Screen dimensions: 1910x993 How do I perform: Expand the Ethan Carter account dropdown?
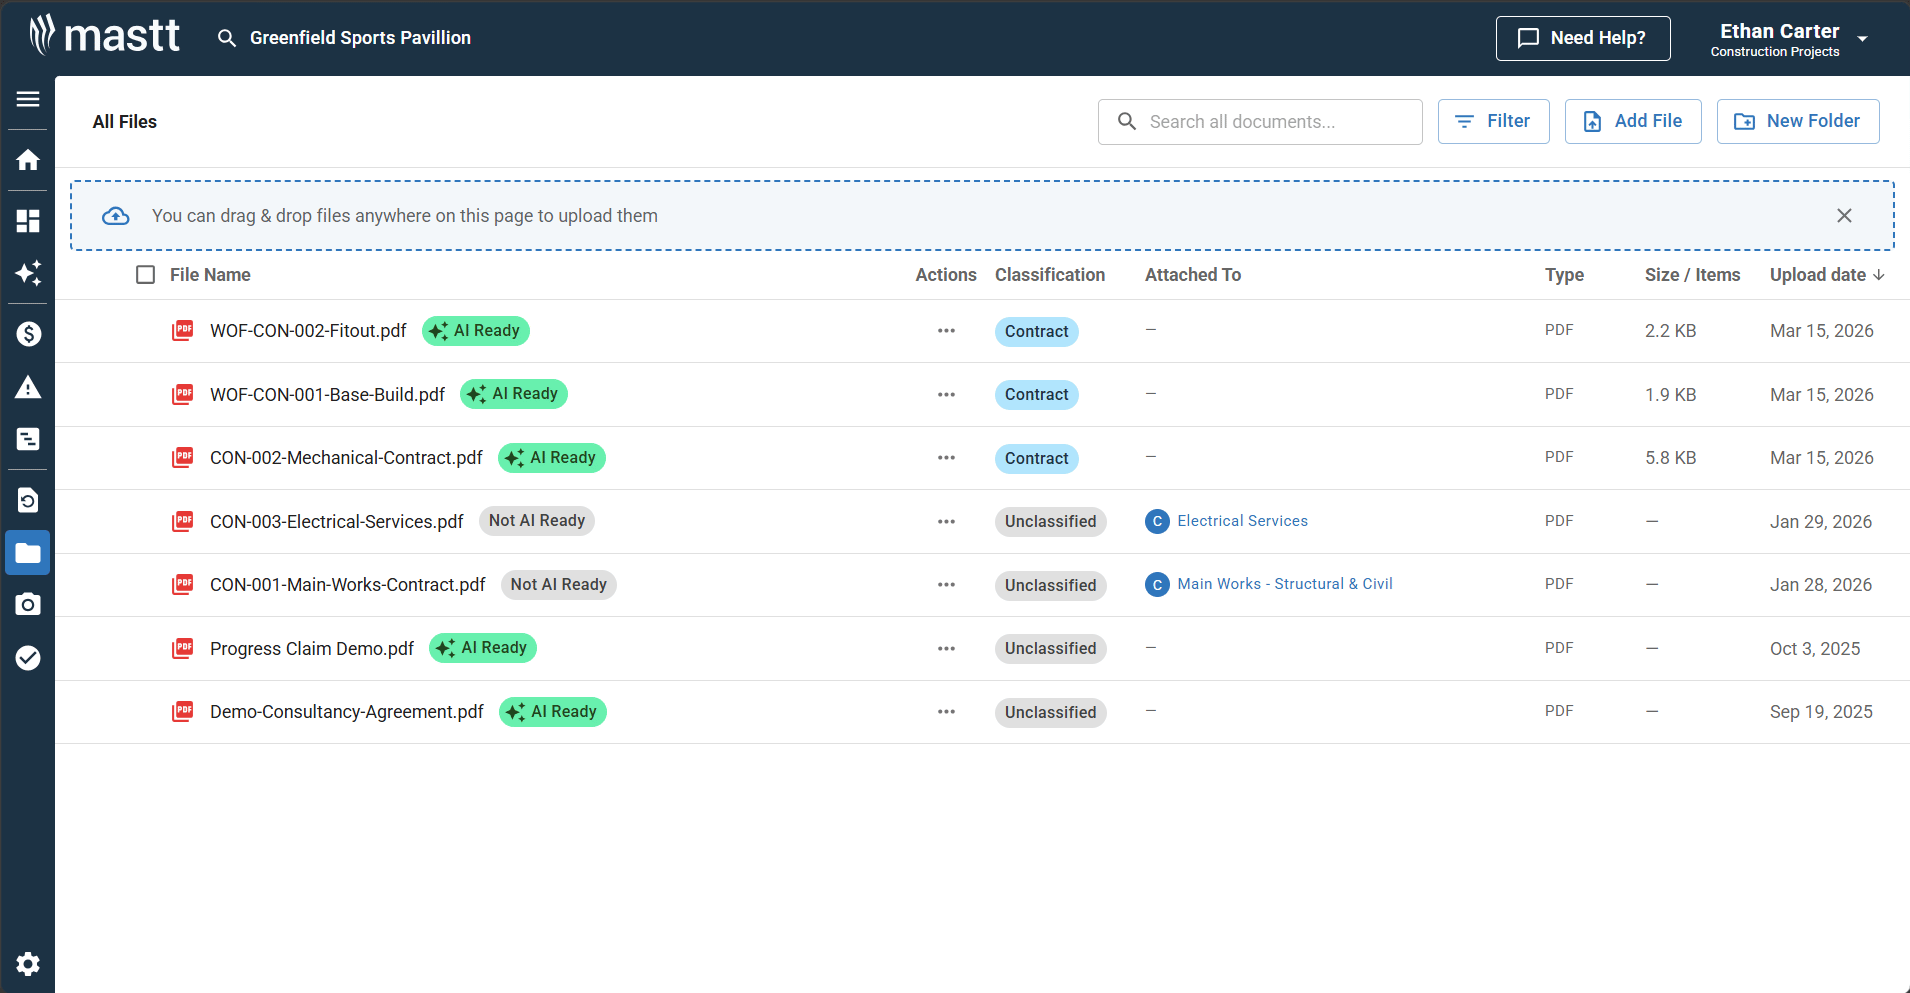pyautogui.click(x=1862, y=39)
